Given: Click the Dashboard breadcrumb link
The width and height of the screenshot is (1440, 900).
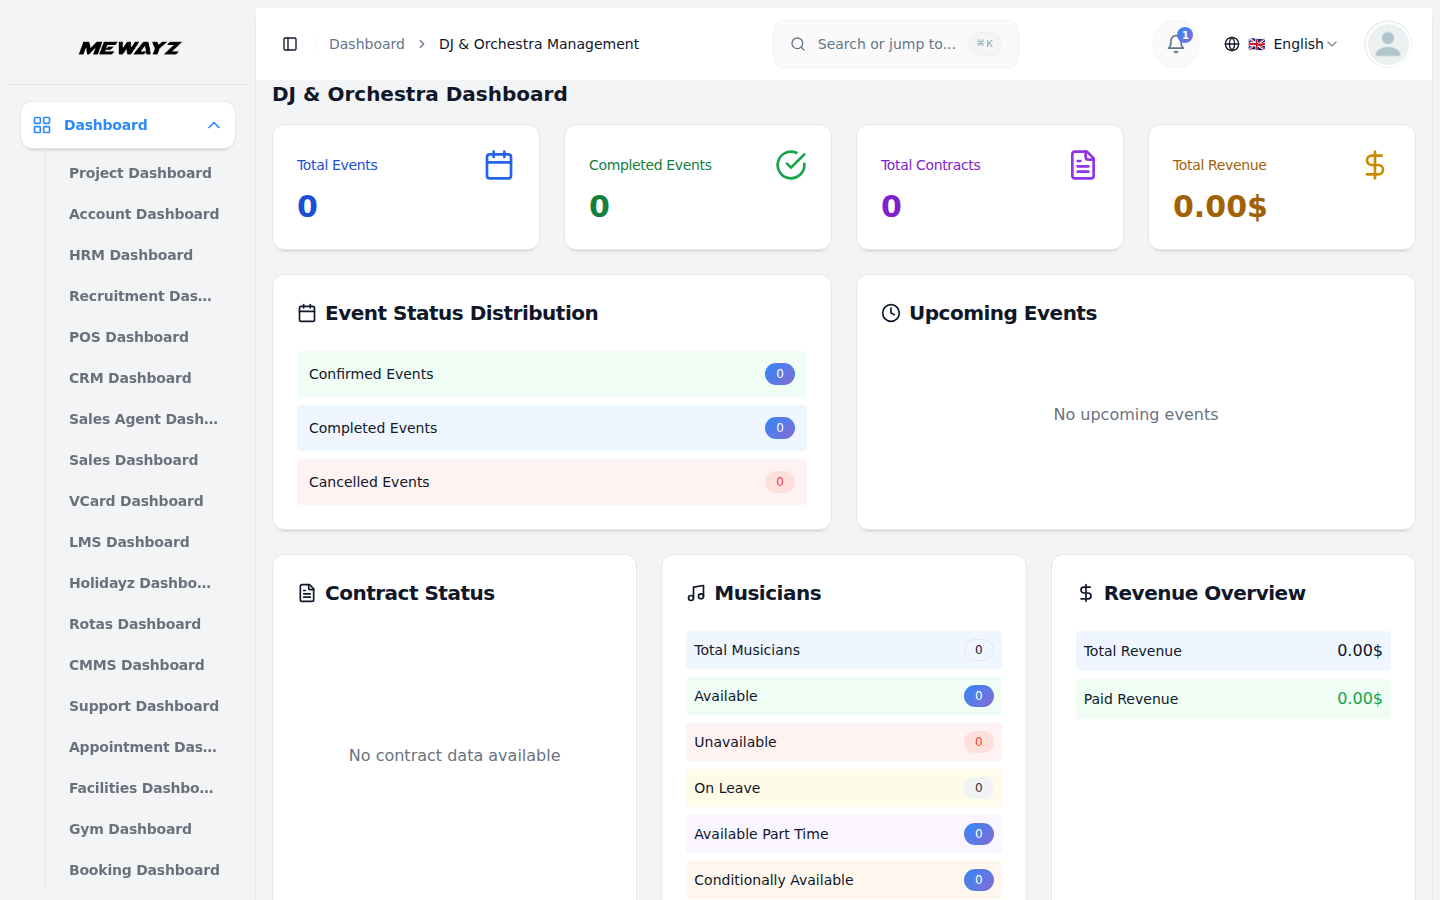Looking at the screenshot, I should tap(367, 44).
